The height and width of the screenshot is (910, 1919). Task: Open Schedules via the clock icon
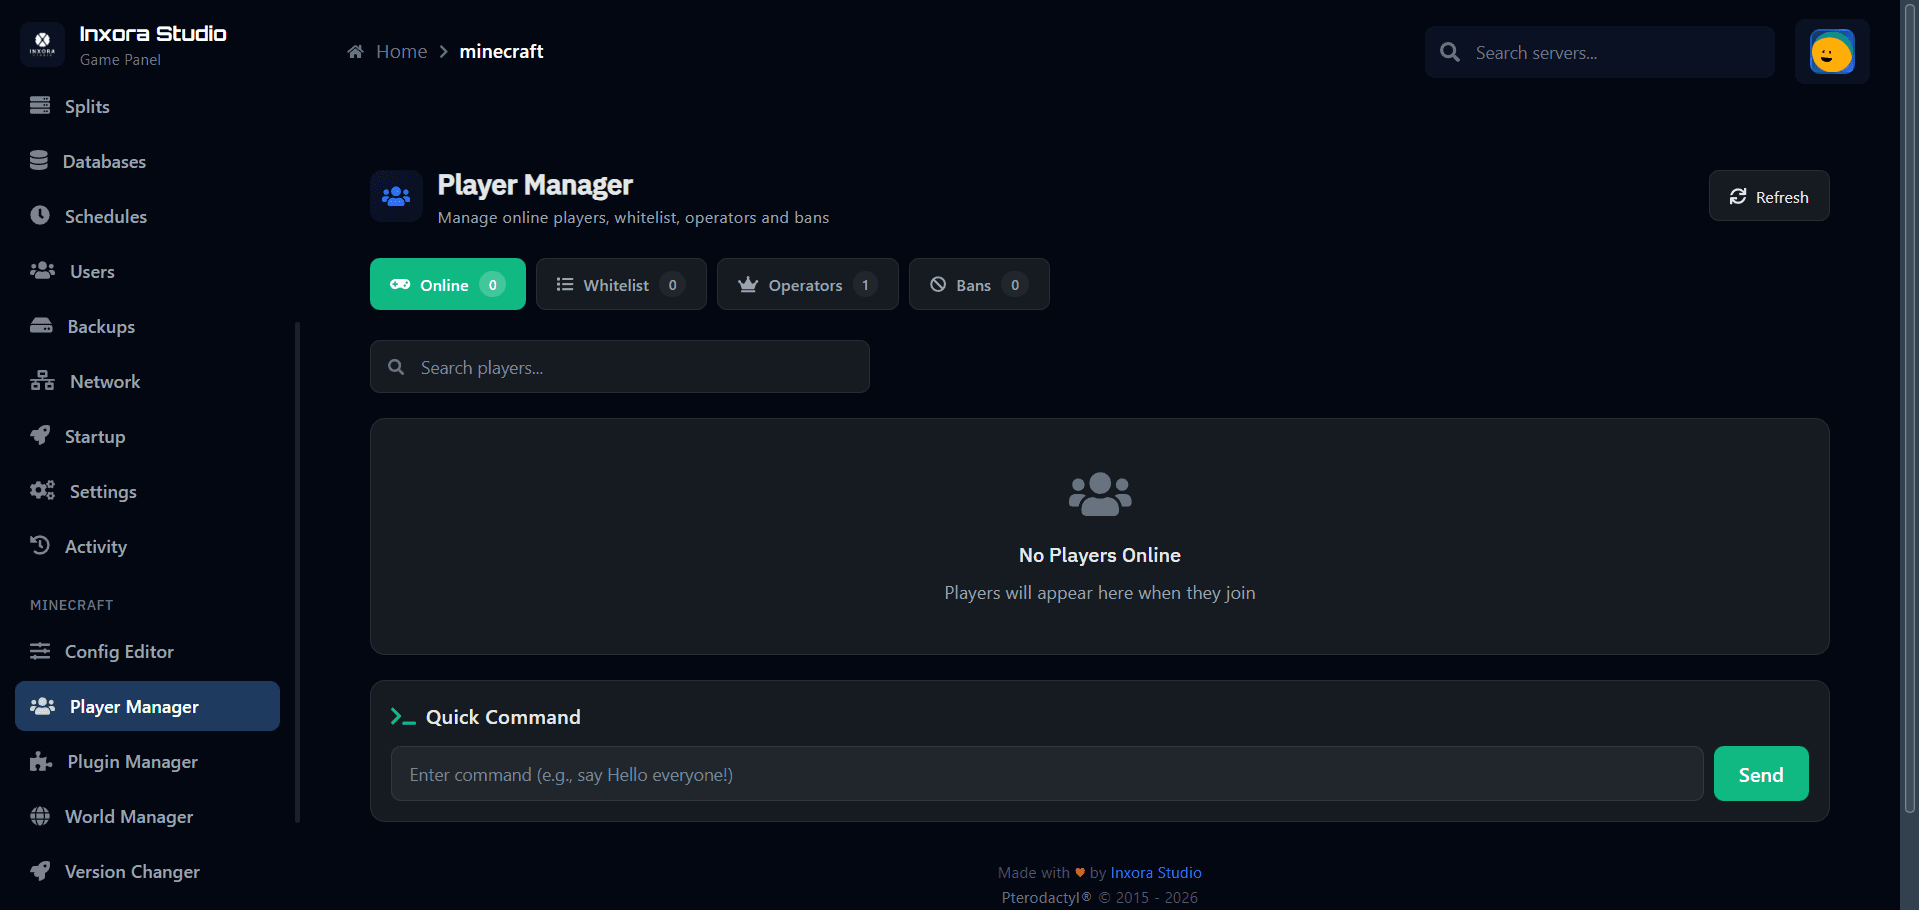coord(40,215)
